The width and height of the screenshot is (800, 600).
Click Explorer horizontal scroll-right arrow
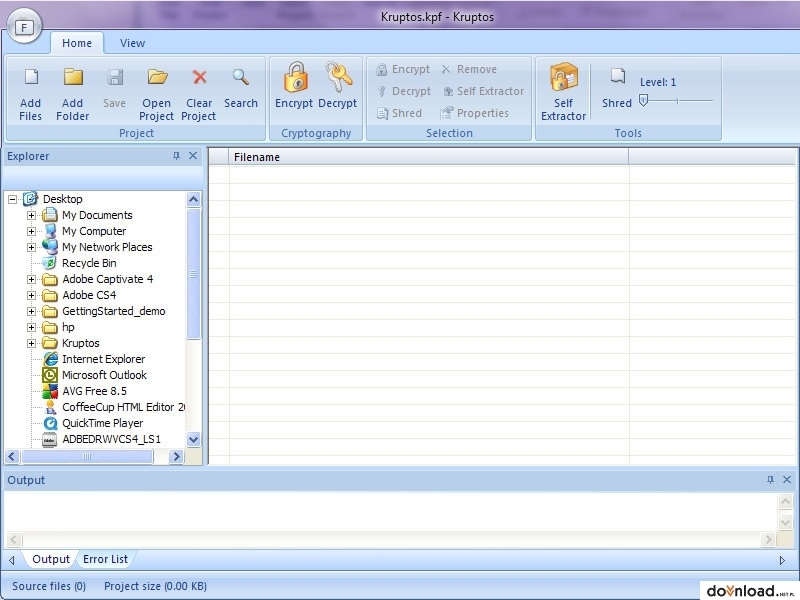click(x=176, y=456)
